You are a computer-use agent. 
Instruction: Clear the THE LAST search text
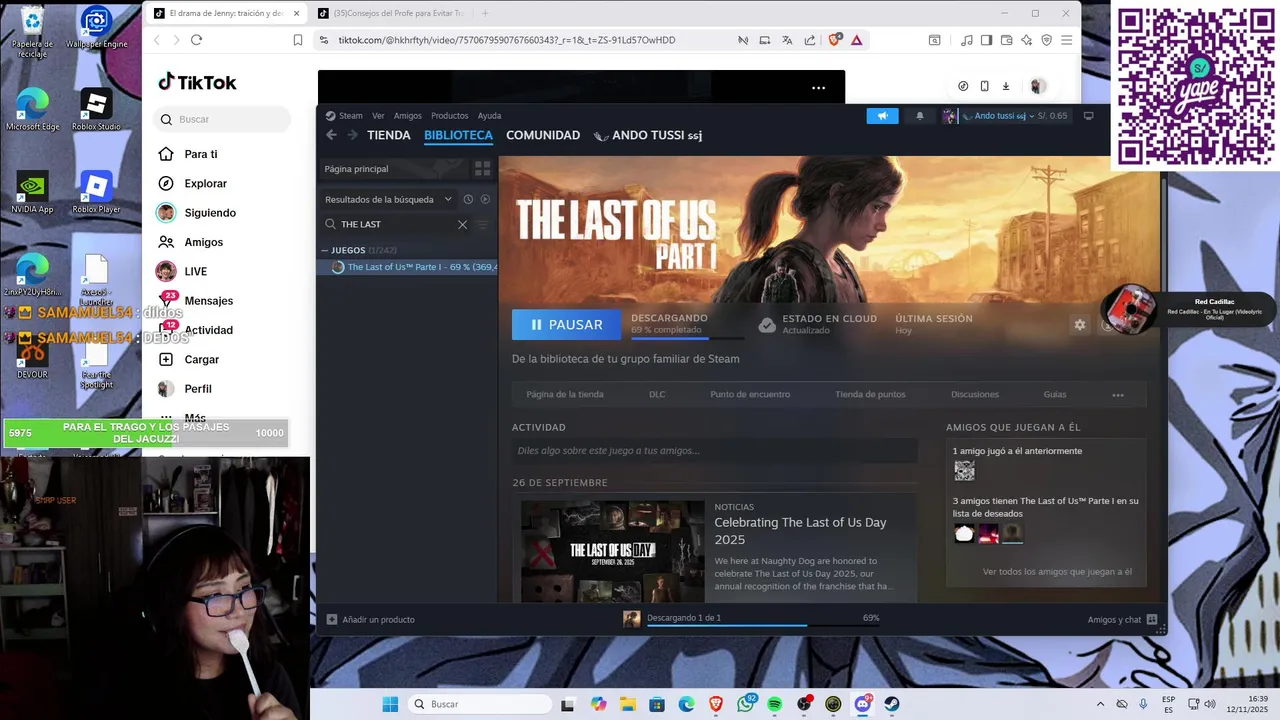coord(462,224)
